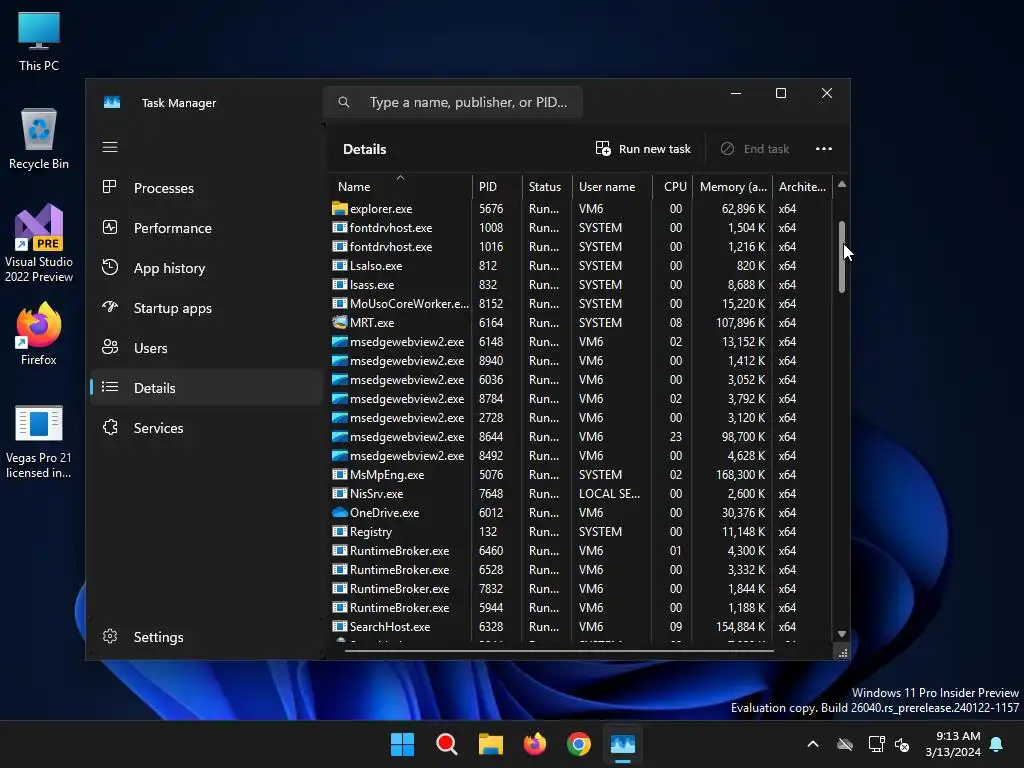
Task: Click the Task Manager taskbar icon
Action: [x=623, y=744]
